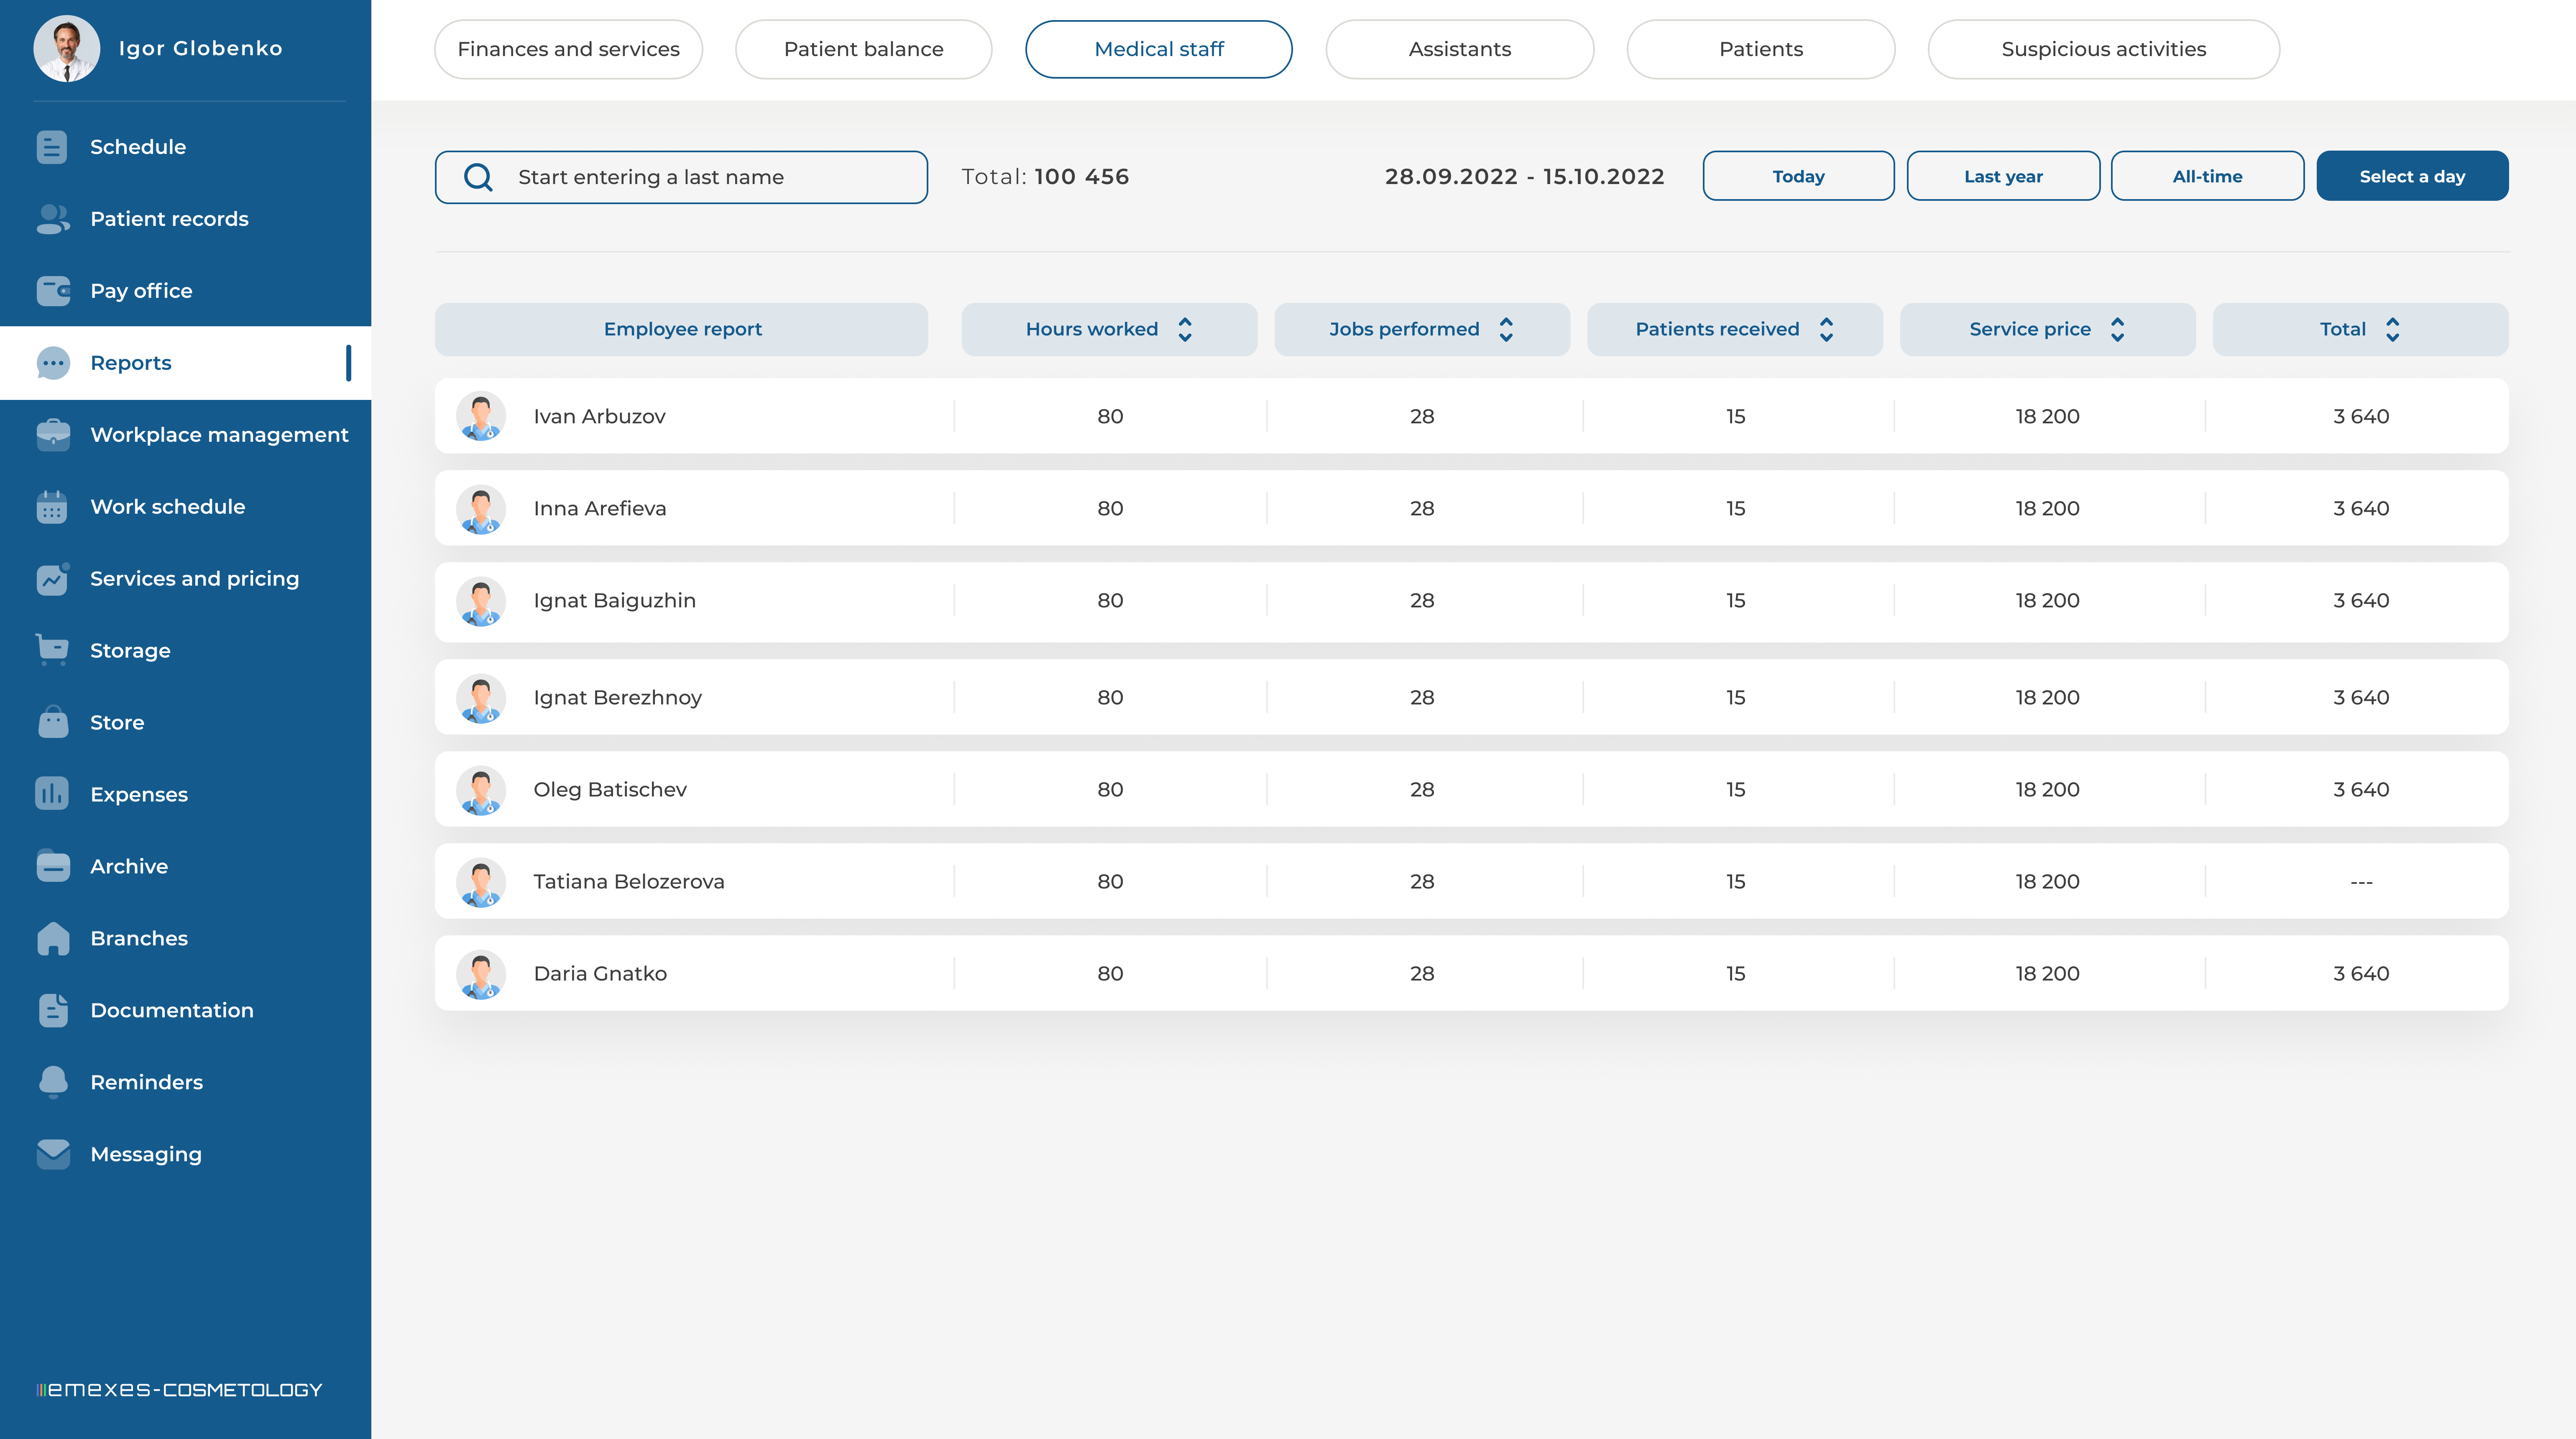
Task: Click the Expenses chart icon
Action: coord(52,794)
